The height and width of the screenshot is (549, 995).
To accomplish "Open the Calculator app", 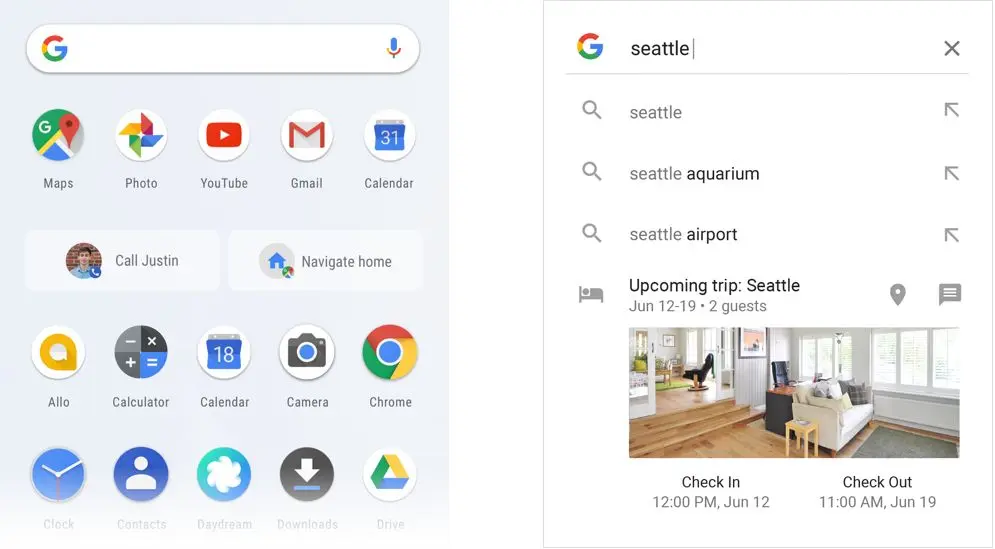I will [x=141, y=352].
